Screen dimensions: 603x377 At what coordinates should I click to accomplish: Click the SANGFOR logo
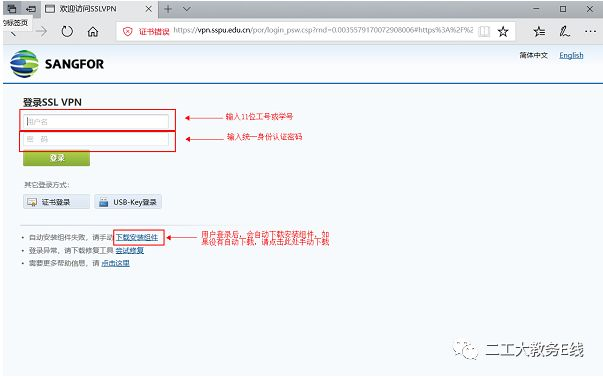coord(57,64)
